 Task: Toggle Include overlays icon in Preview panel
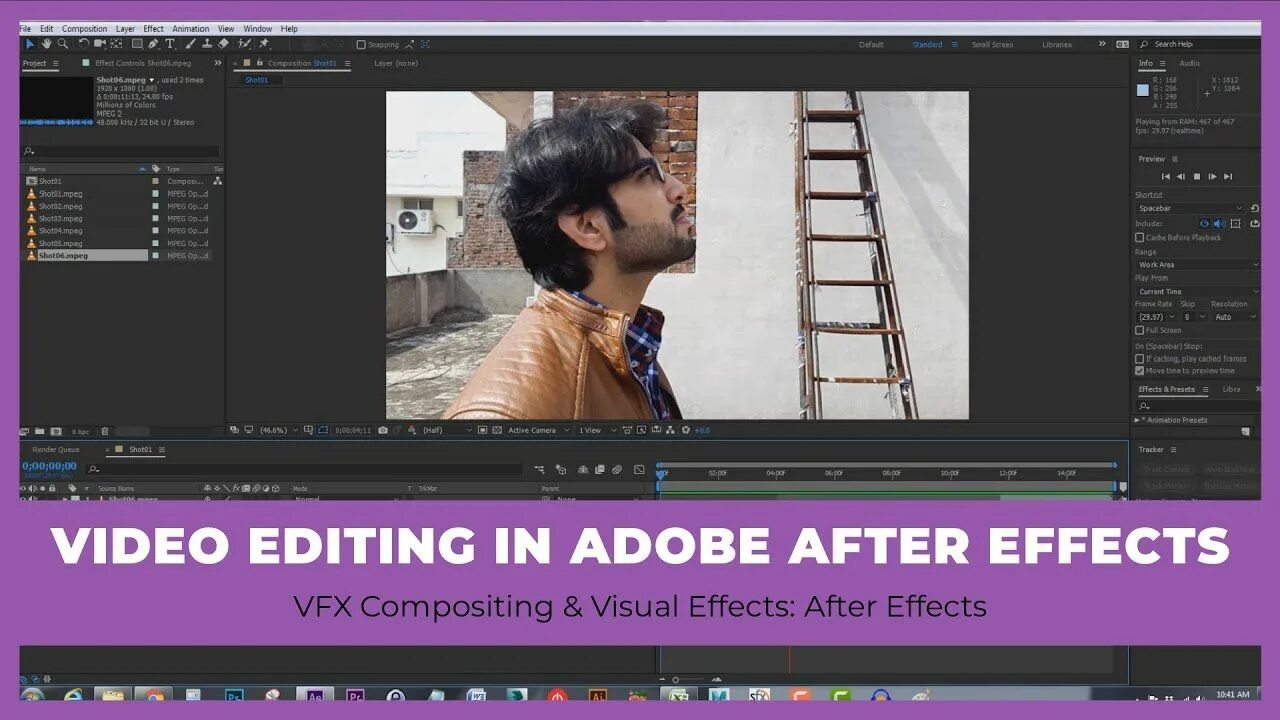(x=1236, y=223)
